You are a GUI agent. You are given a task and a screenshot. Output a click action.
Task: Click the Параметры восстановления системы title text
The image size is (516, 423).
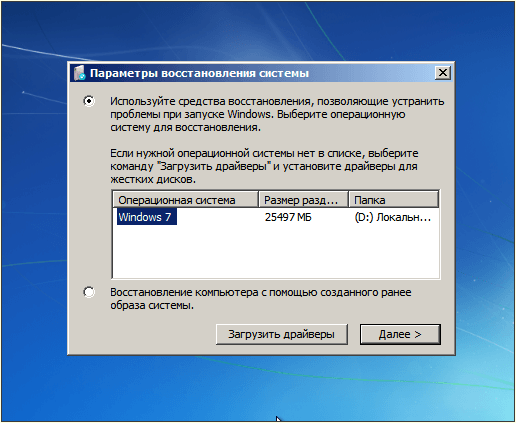click(x=199, y=73)
